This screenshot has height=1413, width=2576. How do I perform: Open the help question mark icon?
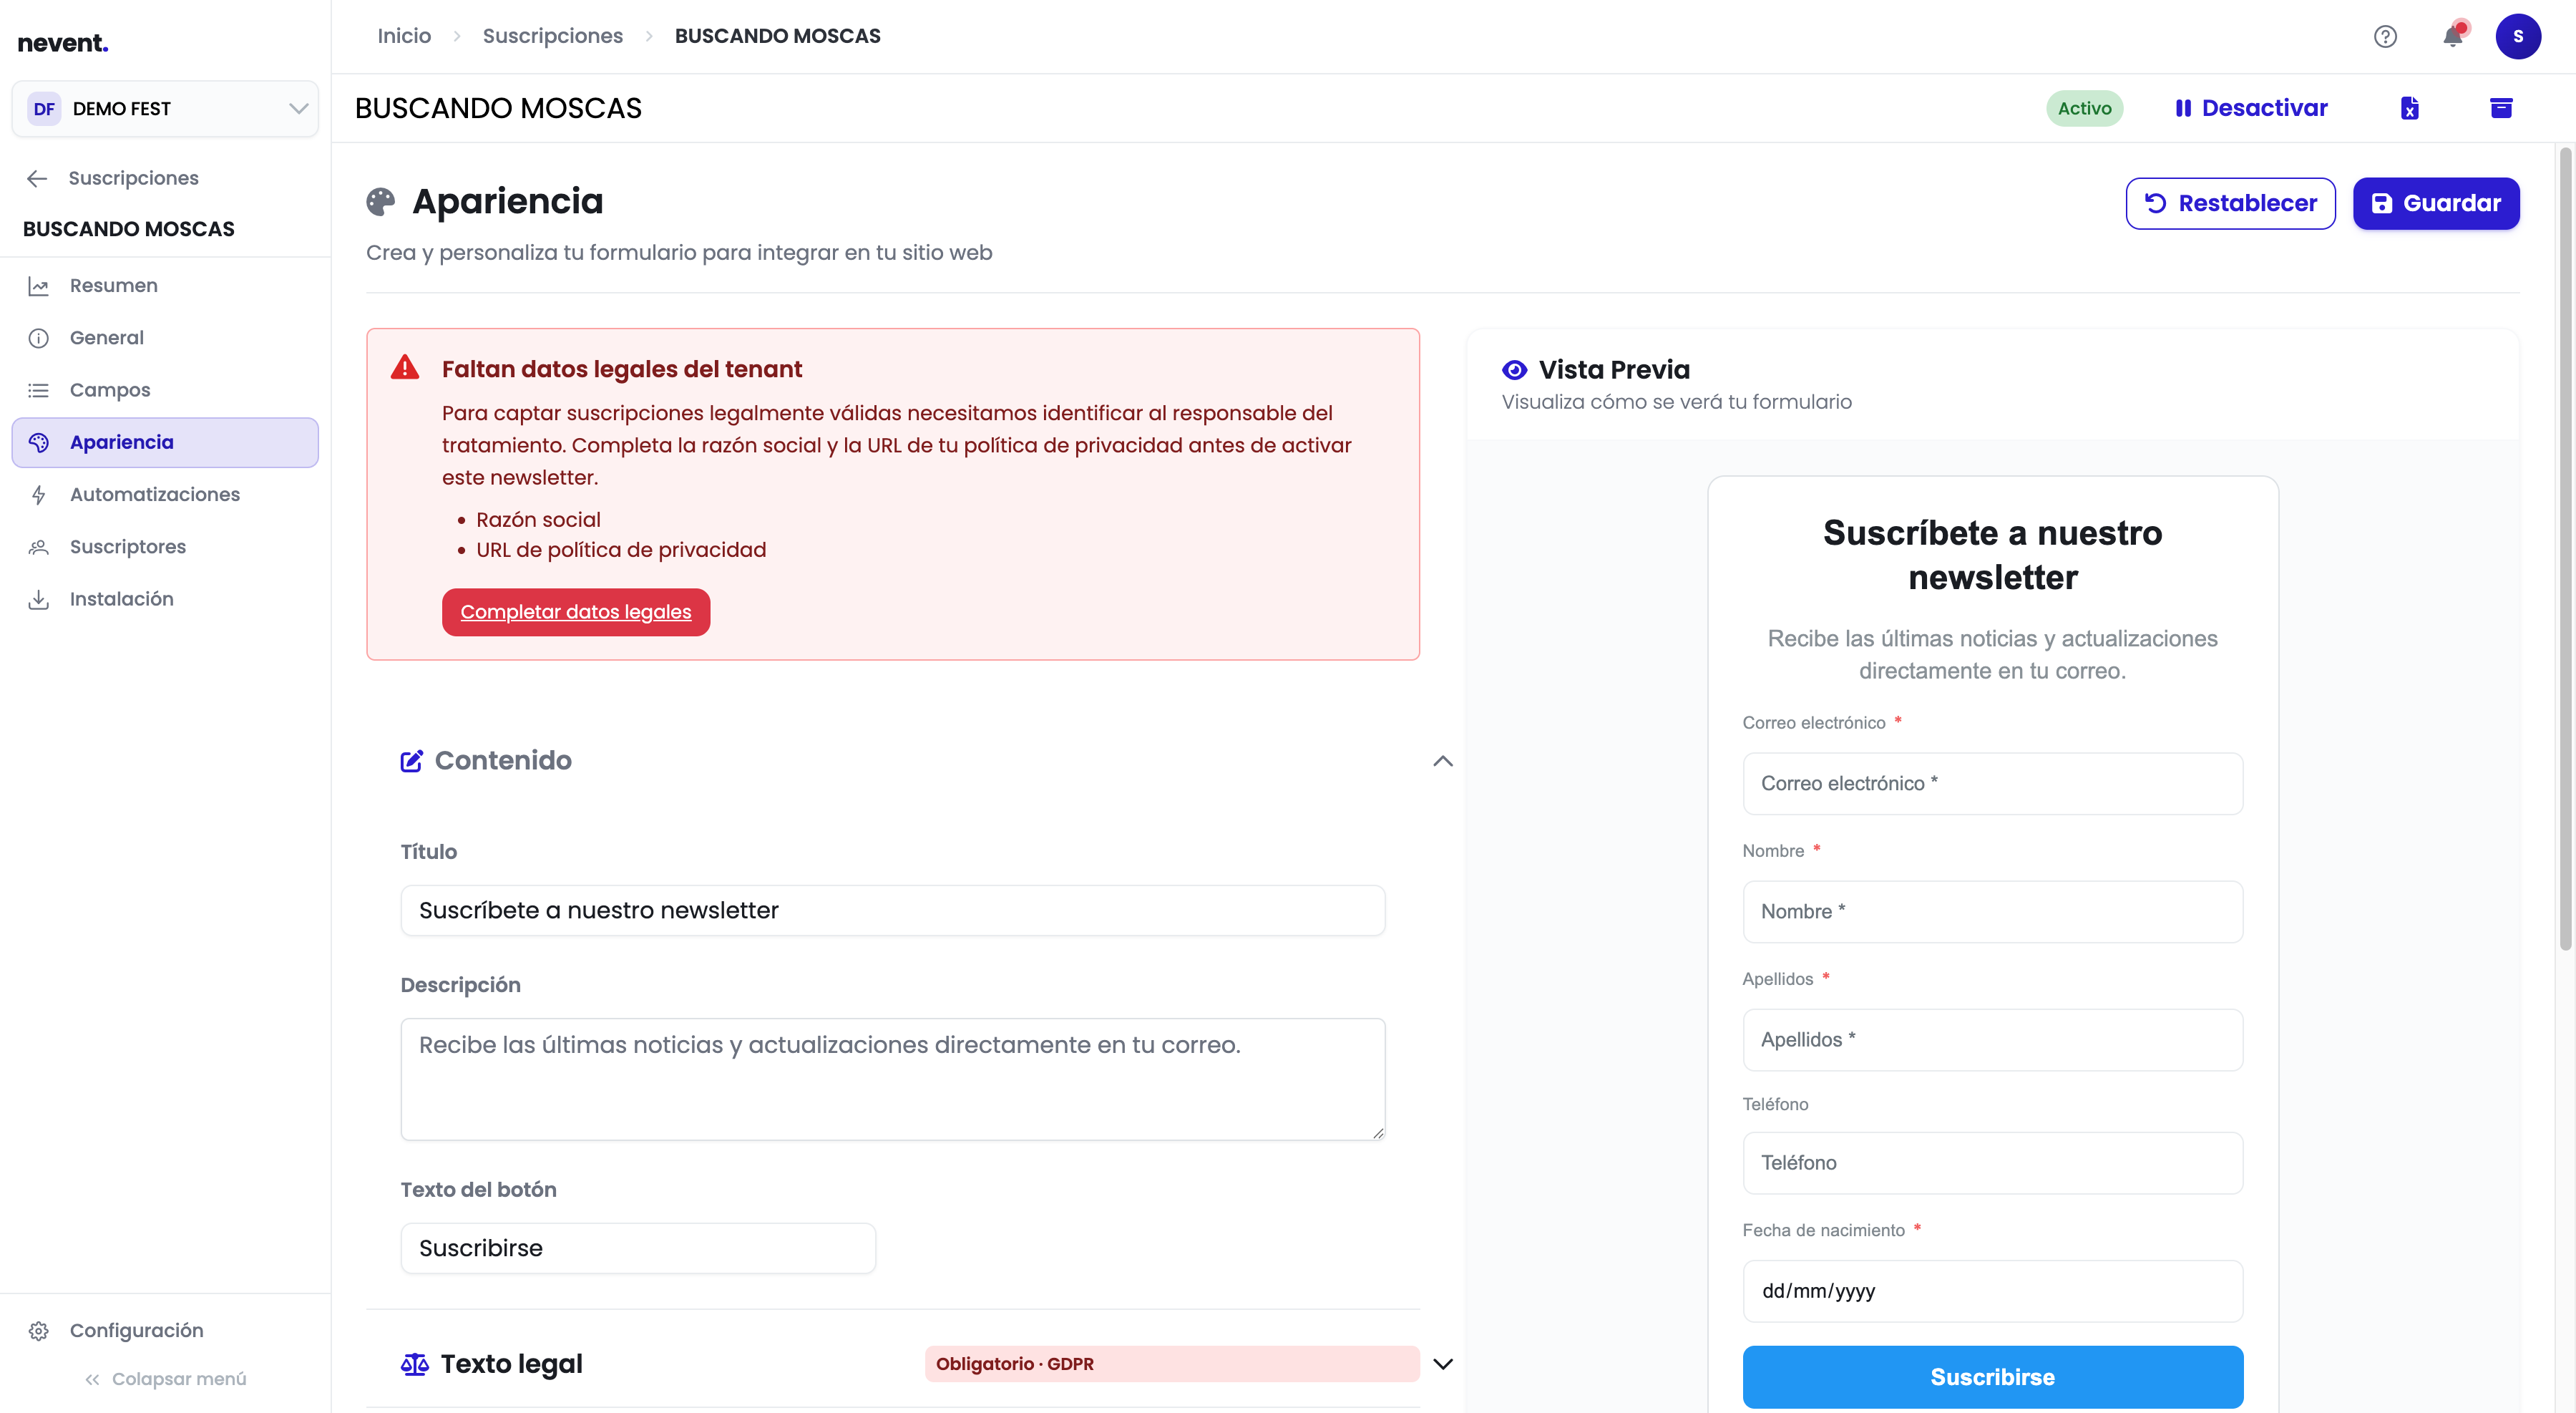click(x=2385, y=36)
